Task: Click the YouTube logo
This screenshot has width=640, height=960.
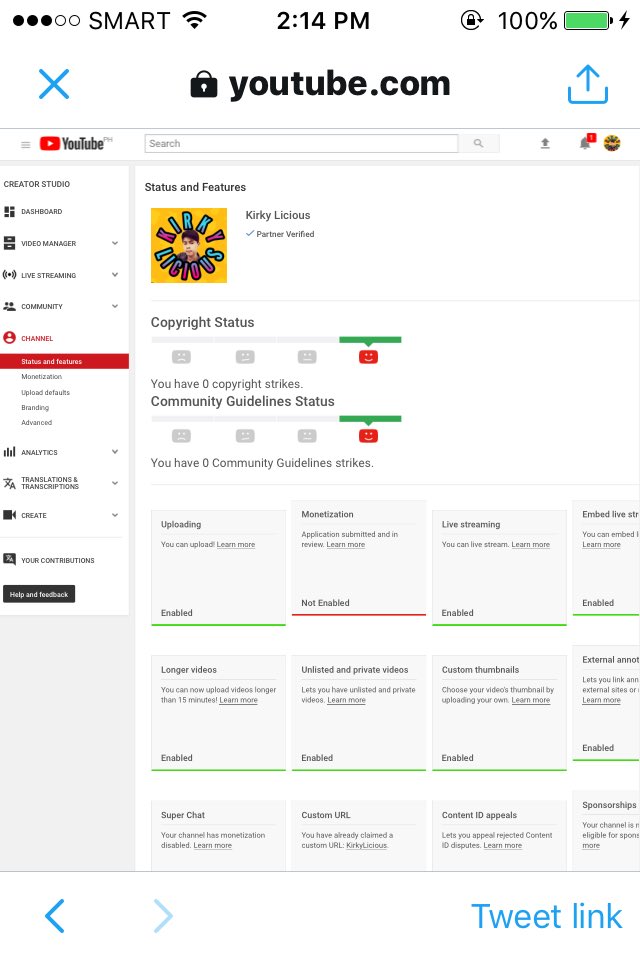Action: (76, 143)
